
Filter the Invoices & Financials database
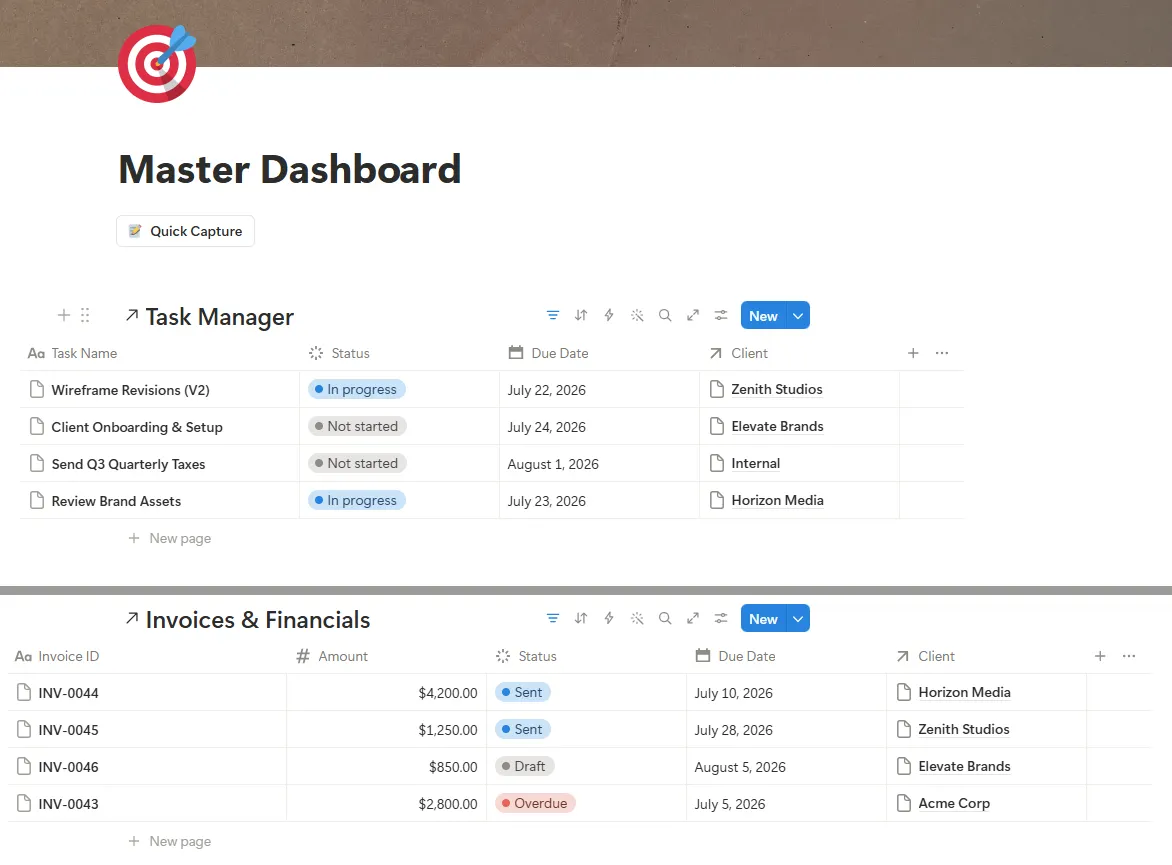pos(552,618)
